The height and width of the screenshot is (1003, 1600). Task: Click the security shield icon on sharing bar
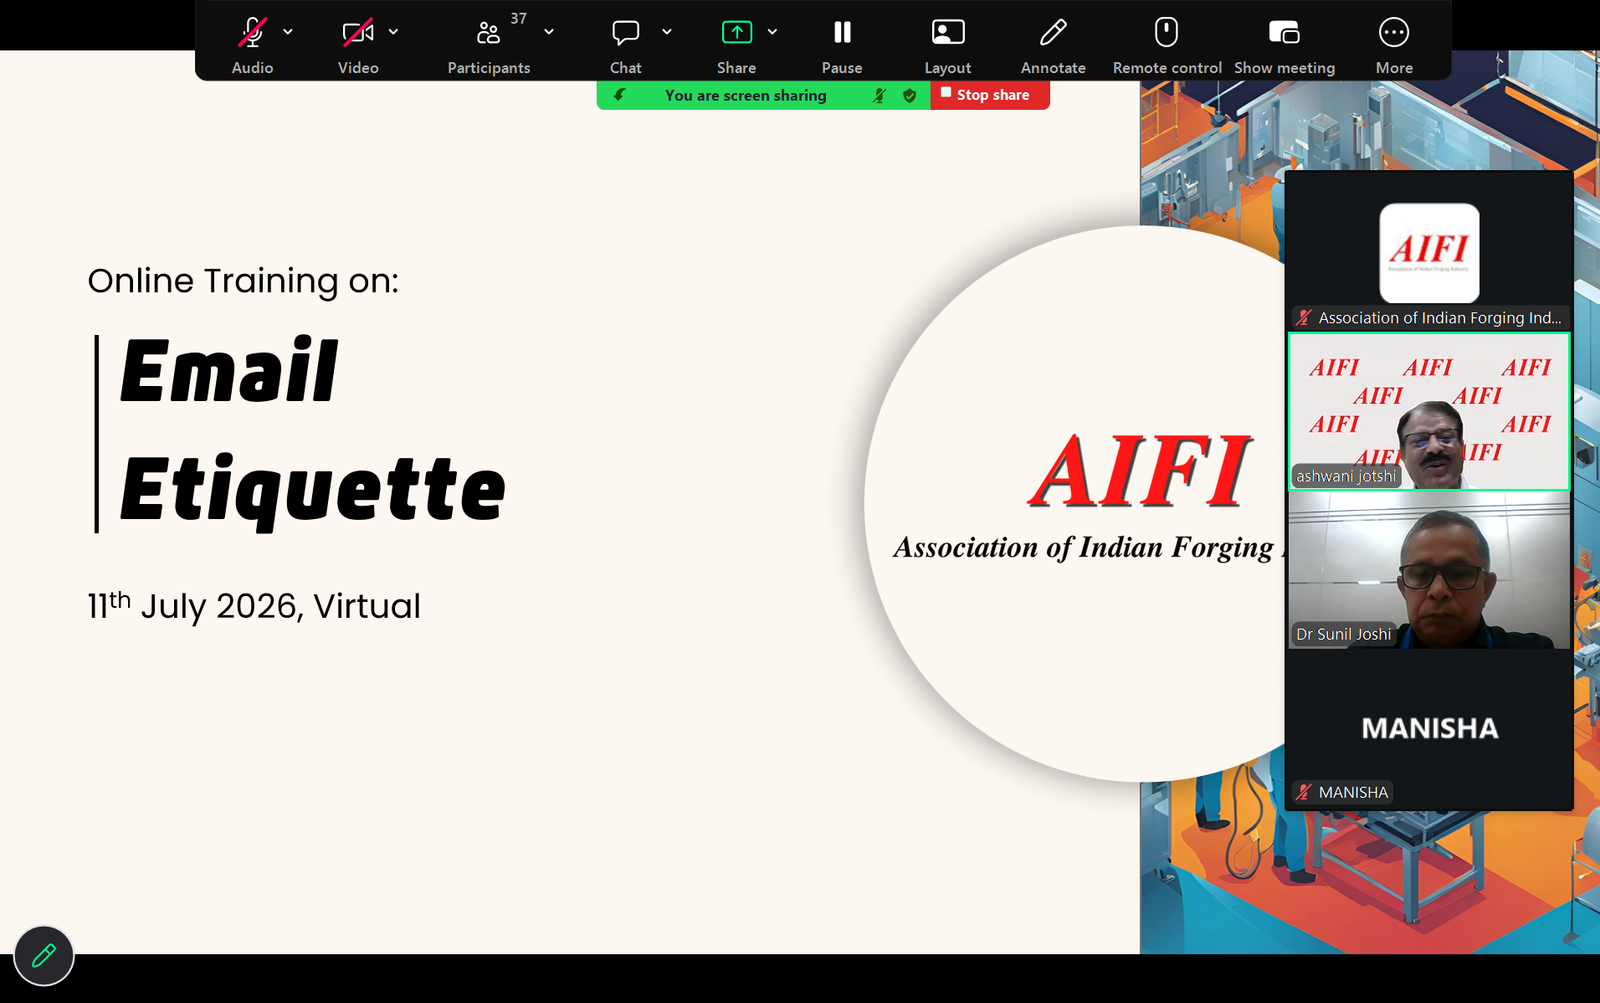point(909,95)
